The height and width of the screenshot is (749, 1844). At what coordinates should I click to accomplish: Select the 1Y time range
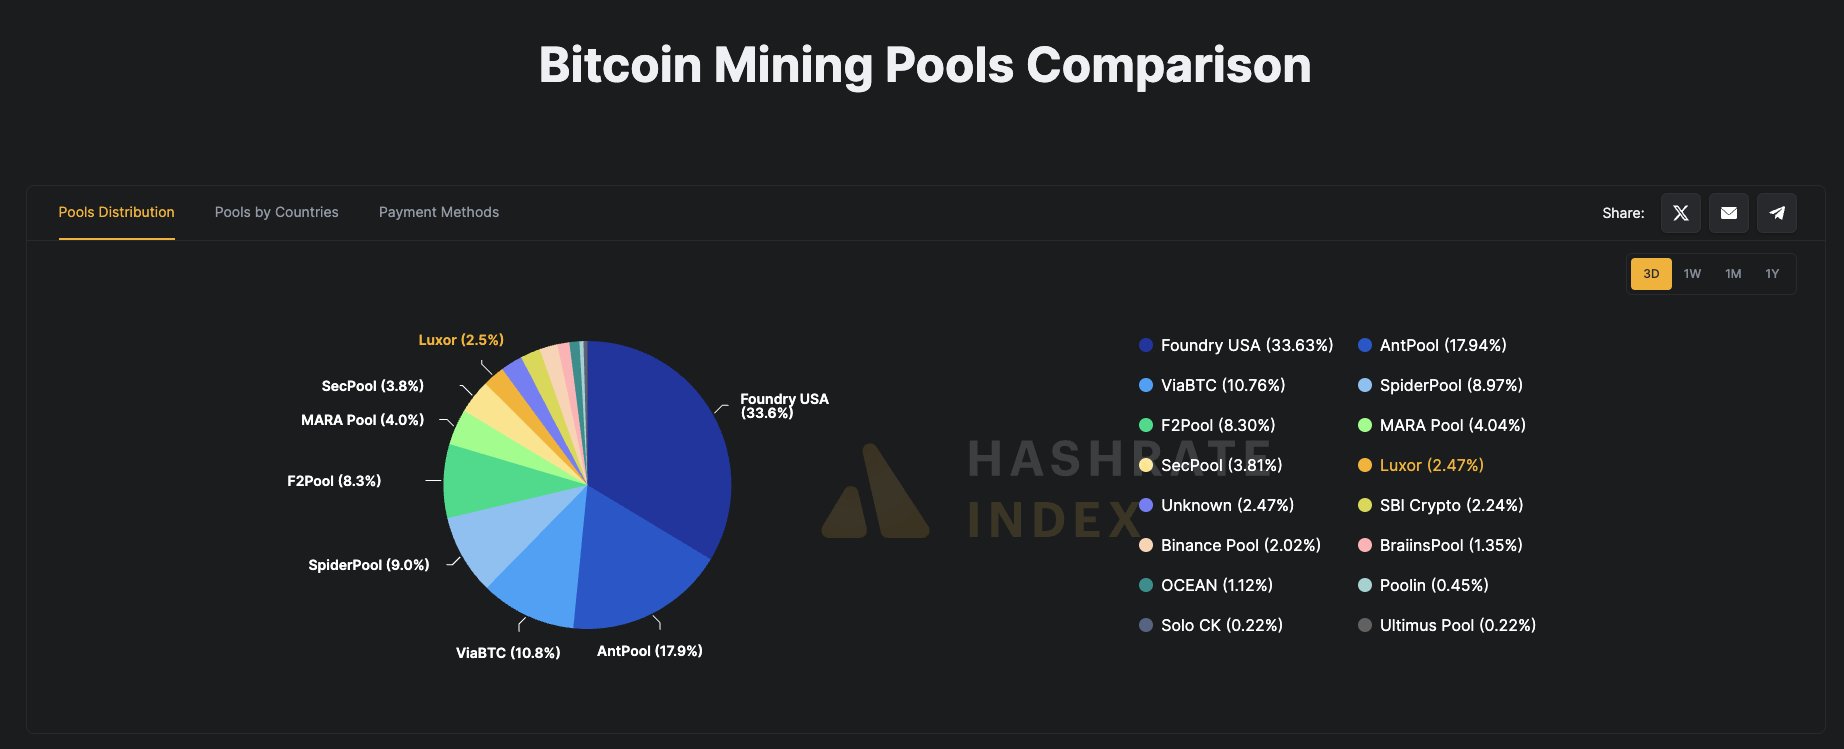coord(1772,273)
